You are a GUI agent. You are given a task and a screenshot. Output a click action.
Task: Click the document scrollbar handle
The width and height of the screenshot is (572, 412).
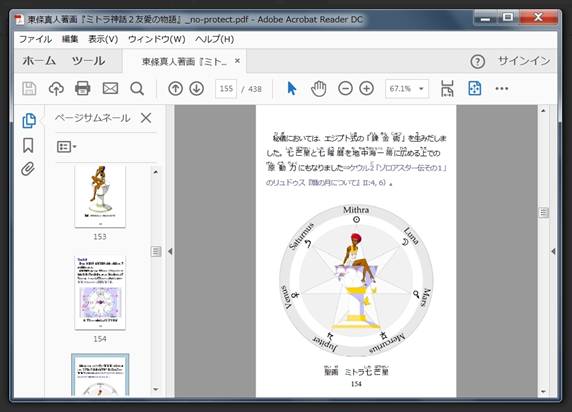pos(544,212)
